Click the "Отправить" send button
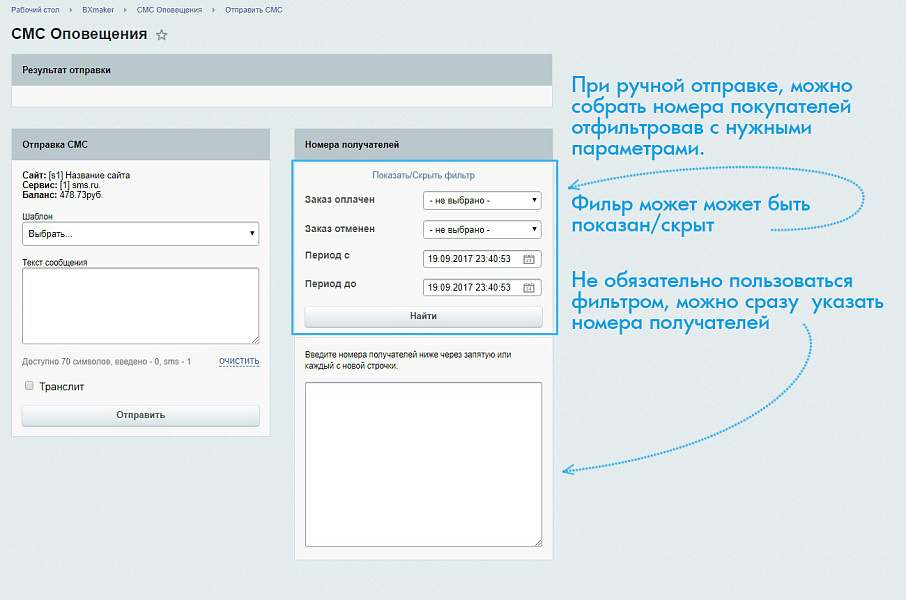This screenshot has width=906, height=600. (140, 414)
